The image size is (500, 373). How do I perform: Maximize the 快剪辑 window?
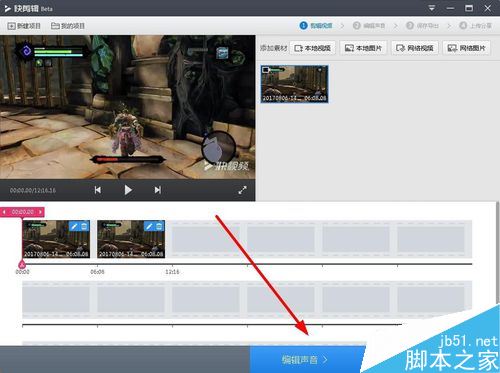pyautogui.click(x=469, y=8)
